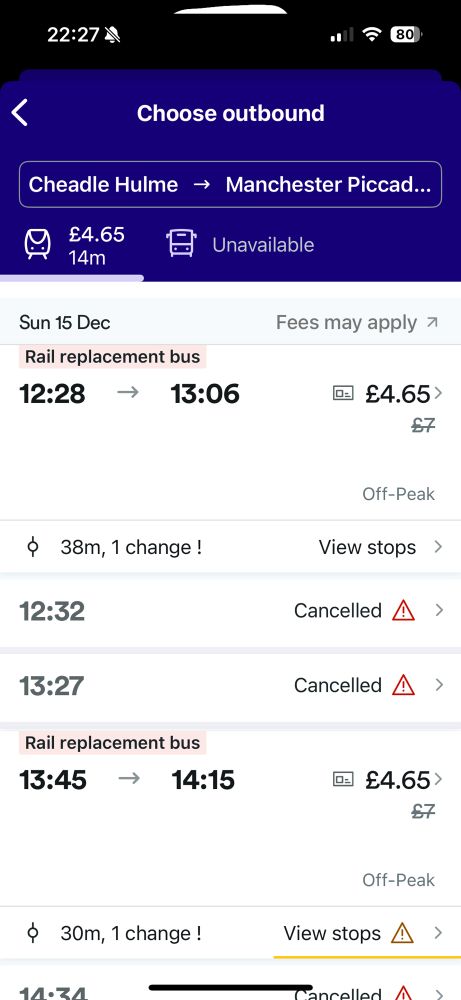Choose the 13:45 journey £4.65 fare
This screenshot has width=461, height=1000.
(398, 779)
